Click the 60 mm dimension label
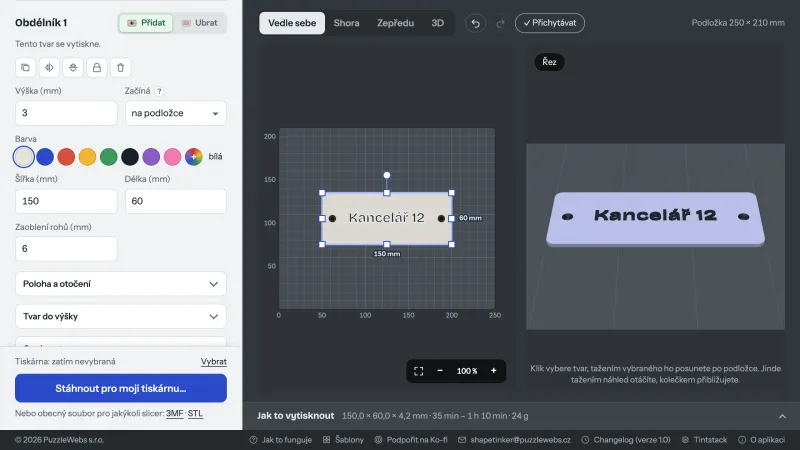Screen dimensions: 800x450 tap(470, 218)
